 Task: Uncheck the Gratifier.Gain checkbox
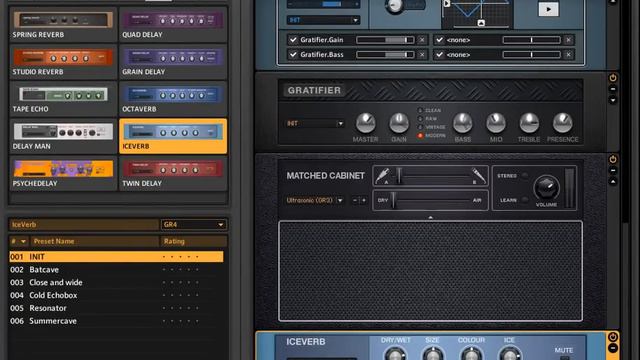293,40
